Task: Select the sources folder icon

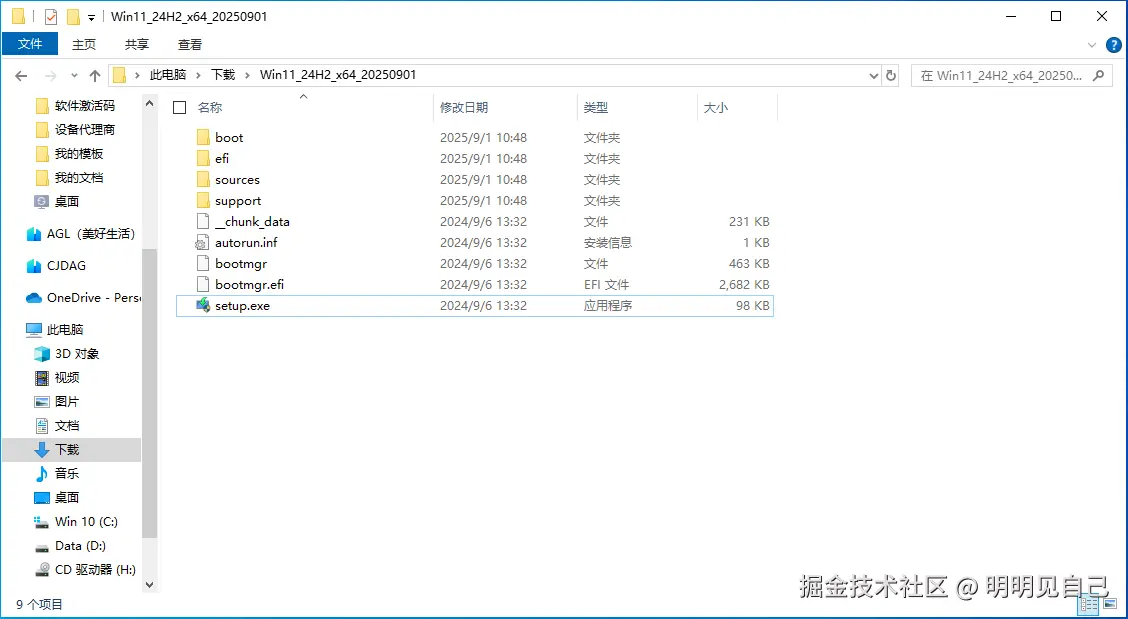Action: (203, 179)
